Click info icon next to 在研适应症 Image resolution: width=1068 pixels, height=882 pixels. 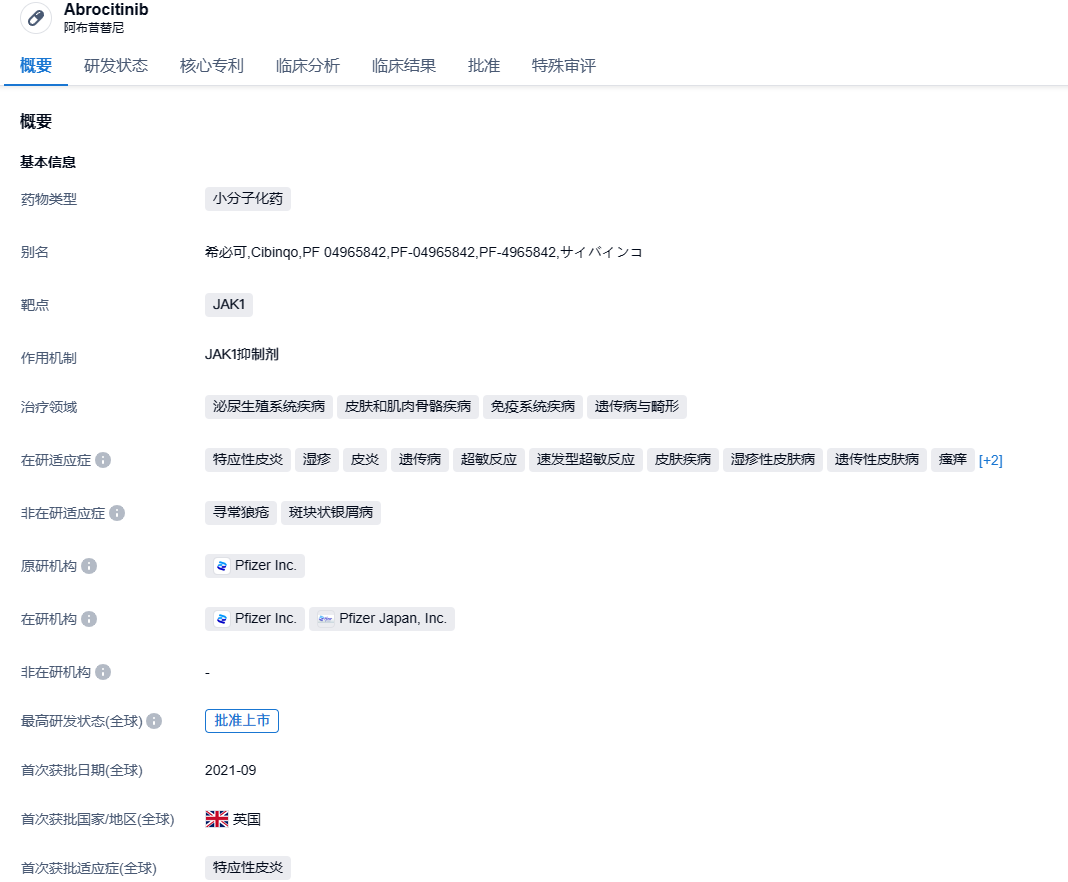(x=103, y=460)
